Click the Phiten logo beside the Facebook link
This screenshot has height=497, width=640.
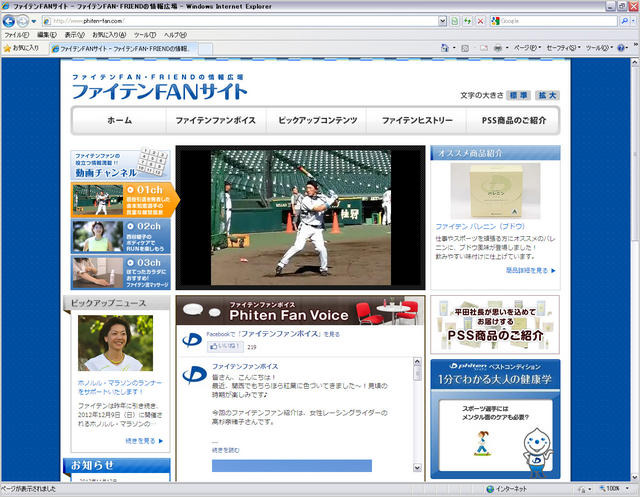192,340
